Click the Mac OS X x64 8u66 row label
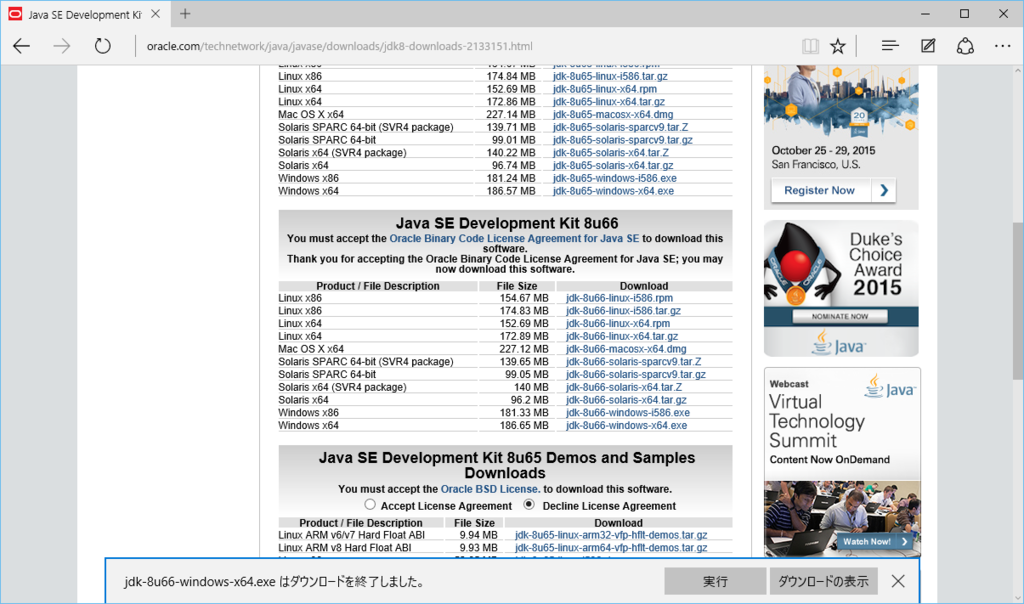This screenshot has height=604, width=1024. click(311, 349)
